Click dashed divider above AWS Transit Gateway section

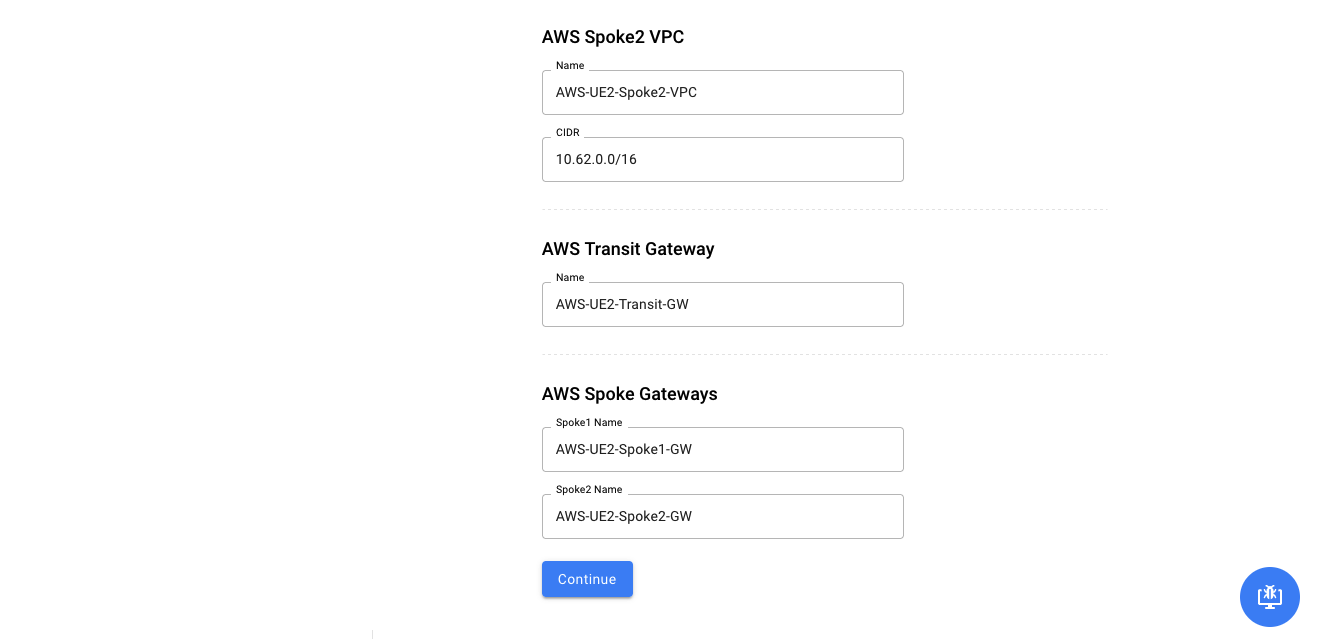pyautogui.click(x=825, y=210)
